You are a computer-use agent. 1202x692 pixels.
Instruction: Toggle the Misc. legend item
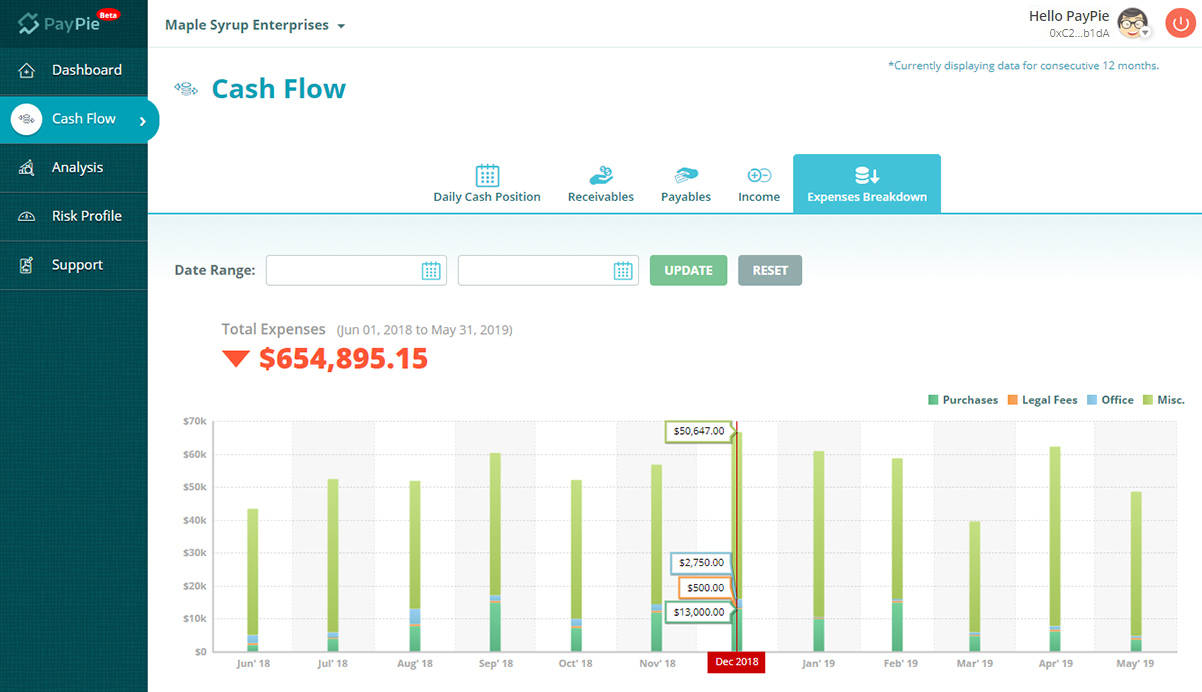pos(1164,399)
